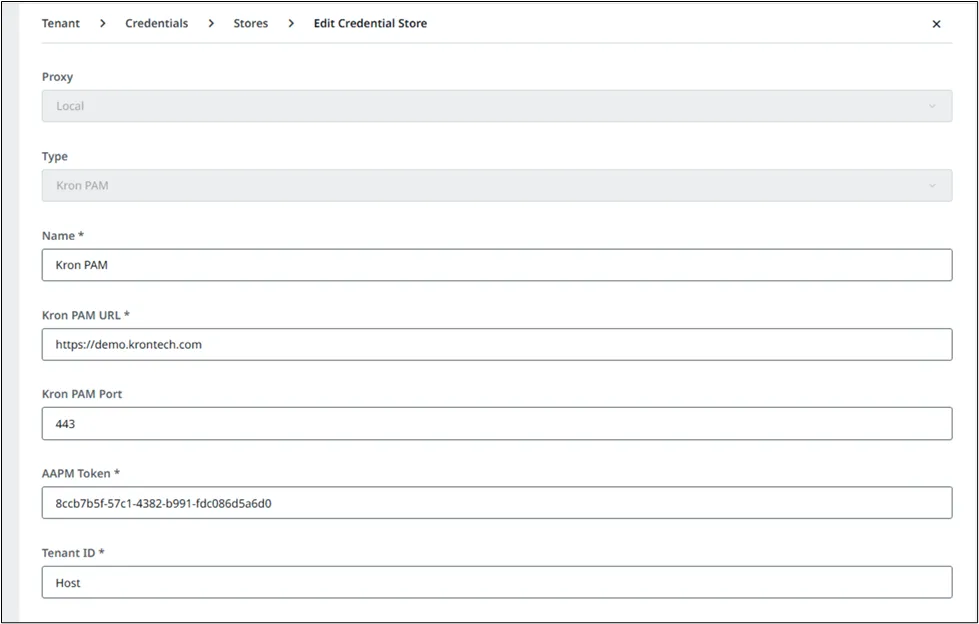Focus the Name input field
This screenshot has width=979, height=624.
[x=497, y=265]
